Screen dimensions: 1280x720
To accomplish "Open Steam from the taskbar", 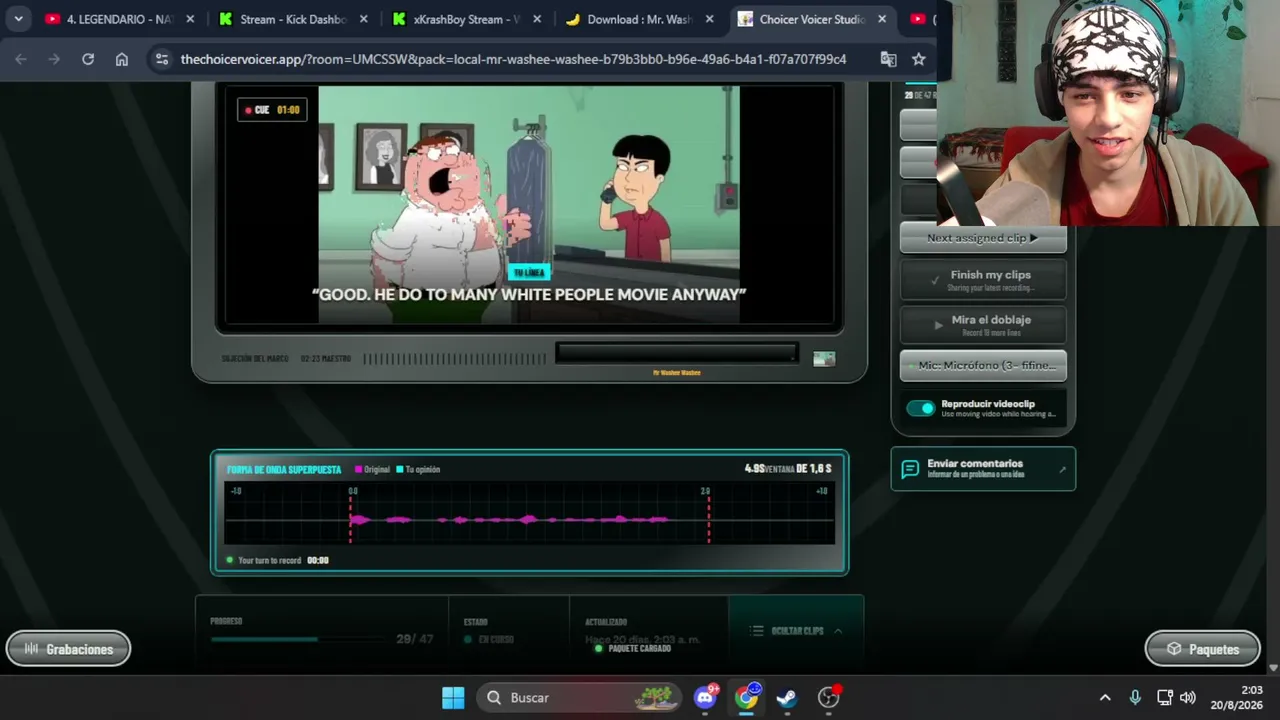I will click(x=787, y=697).
